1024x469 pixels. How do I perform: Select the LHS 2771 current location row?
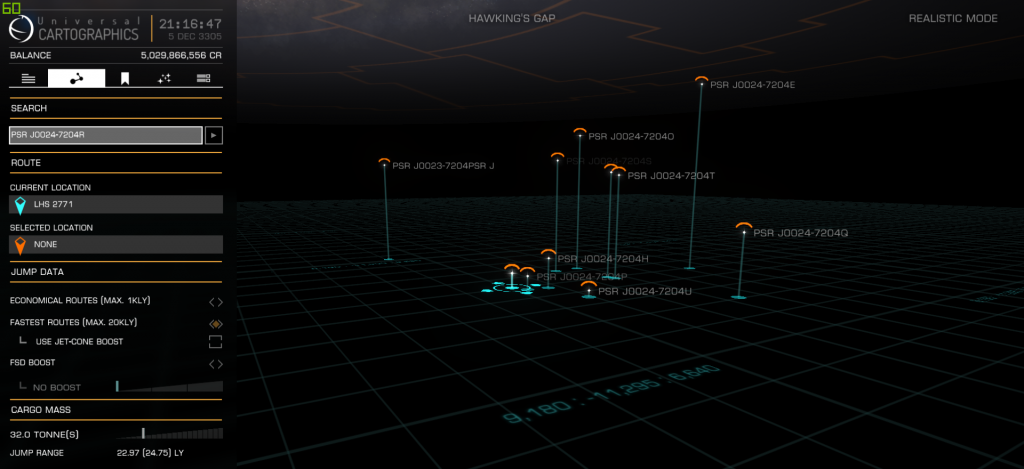pyautogui.click(x=116, y=204)
